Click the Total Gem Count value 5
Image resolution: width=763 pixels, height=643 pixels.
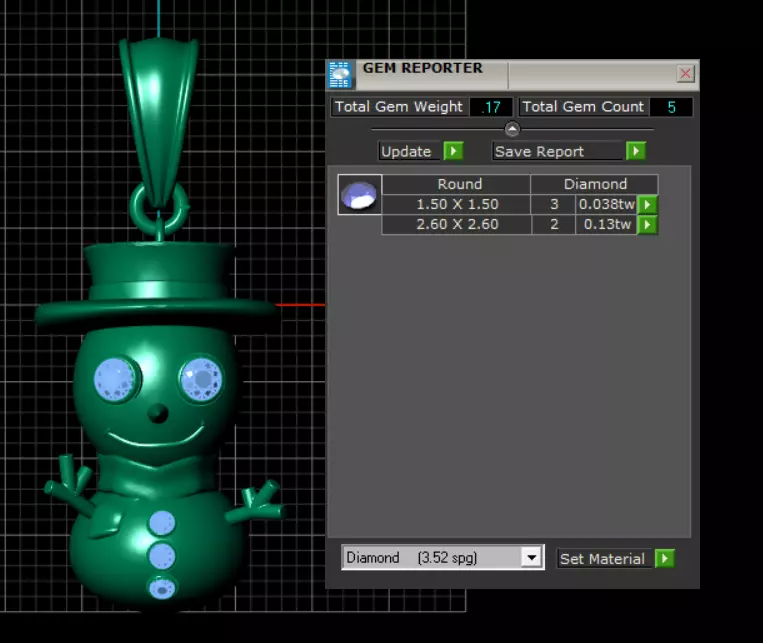click(671, 107)
